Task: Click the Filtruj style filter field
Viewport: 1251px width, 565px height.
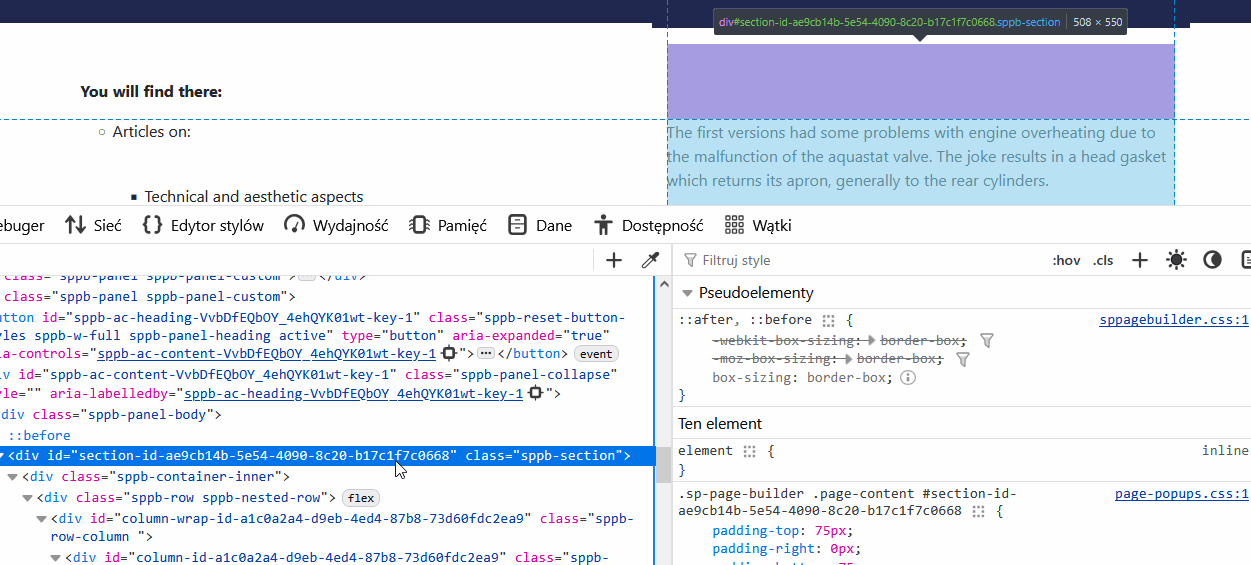Action: coord(860,260)
